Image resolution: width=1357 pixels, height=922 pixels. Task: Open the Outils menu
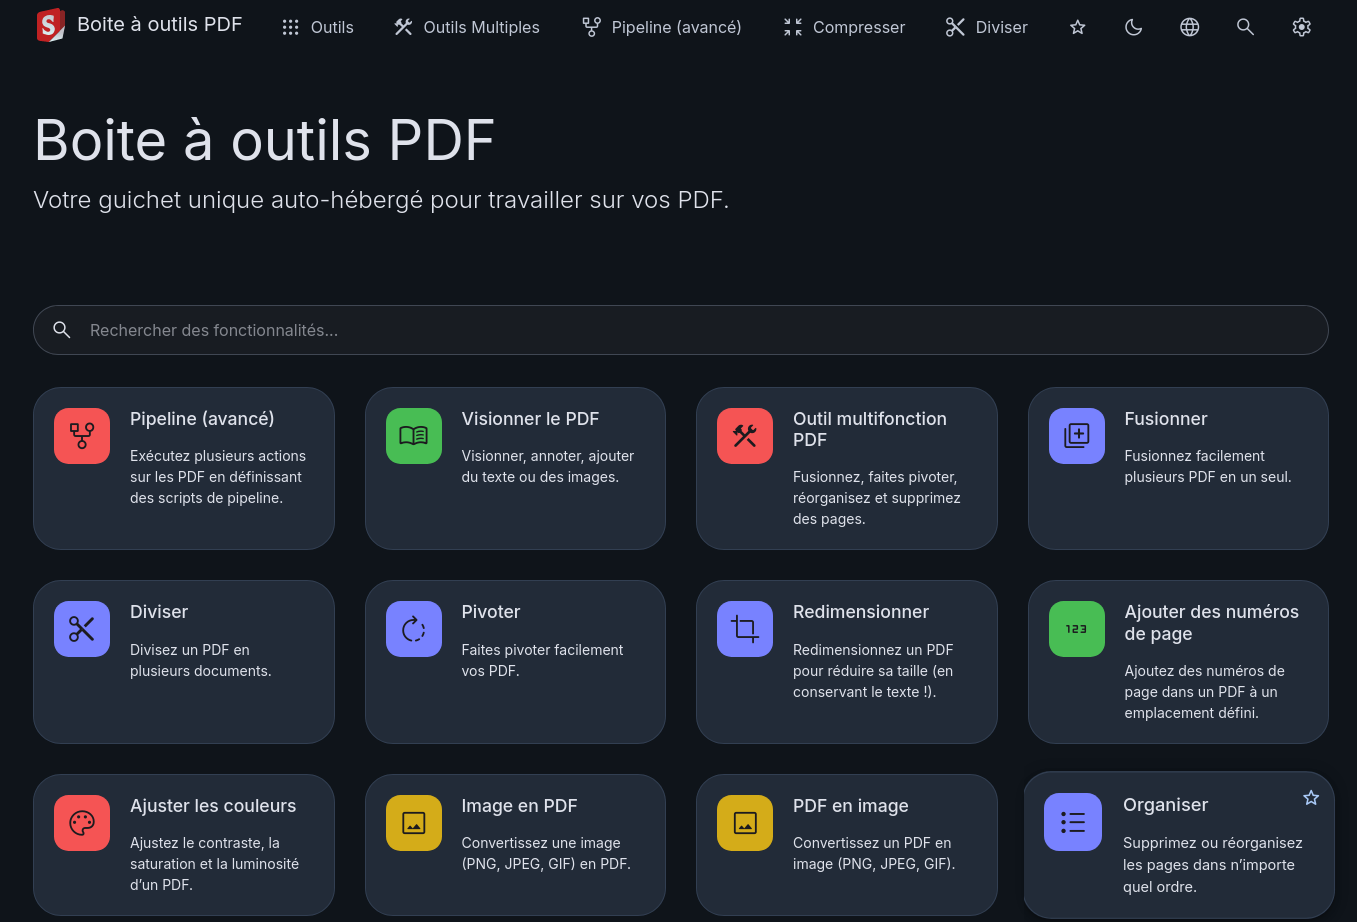click(318, 27)
